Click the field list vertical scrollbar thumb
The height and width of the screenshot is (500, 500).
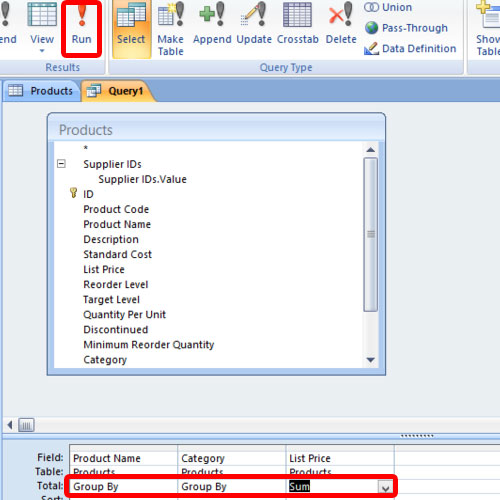tap(371, 235)
